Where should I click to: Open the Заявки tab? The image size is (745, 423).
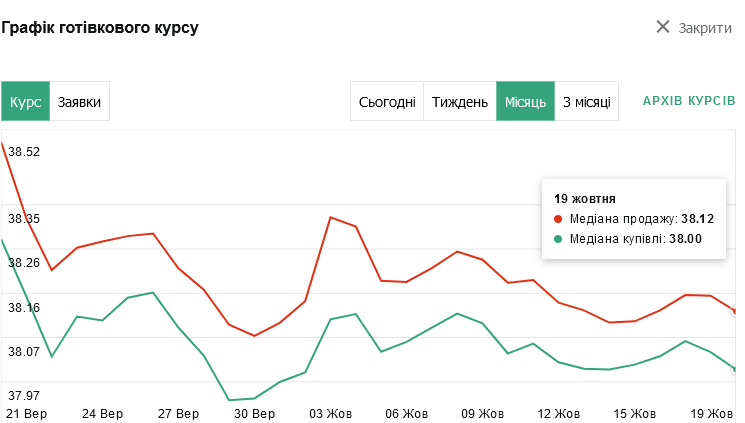pyautogui.click(x=80, y=102)
